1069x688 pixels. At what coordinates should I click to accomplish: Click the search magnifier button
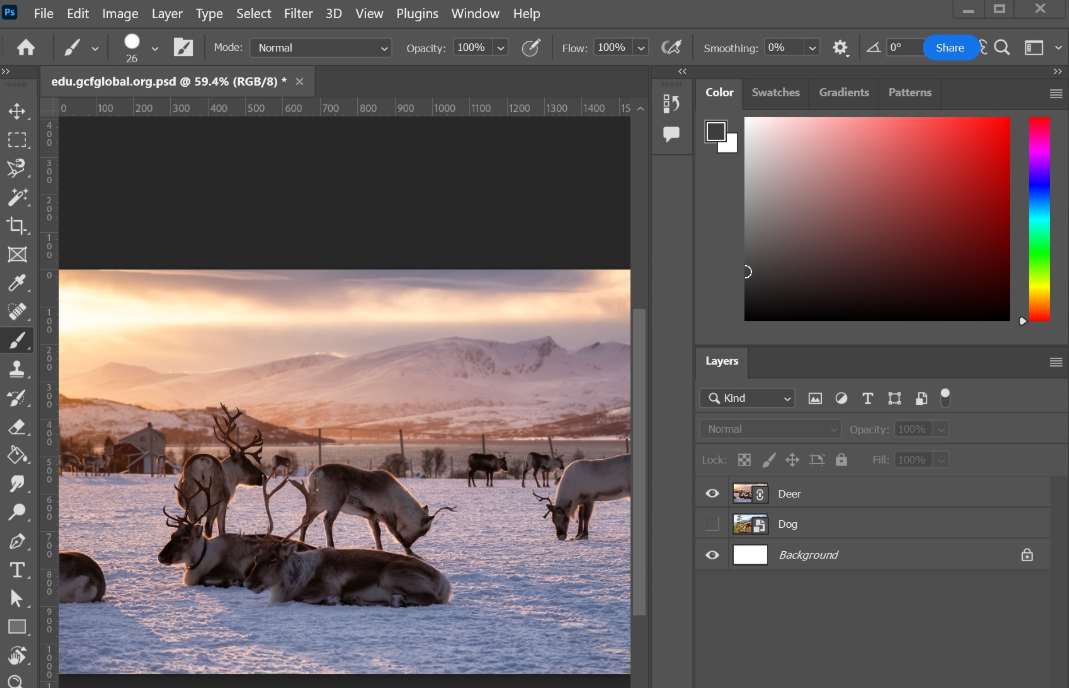coord(1000,47)
